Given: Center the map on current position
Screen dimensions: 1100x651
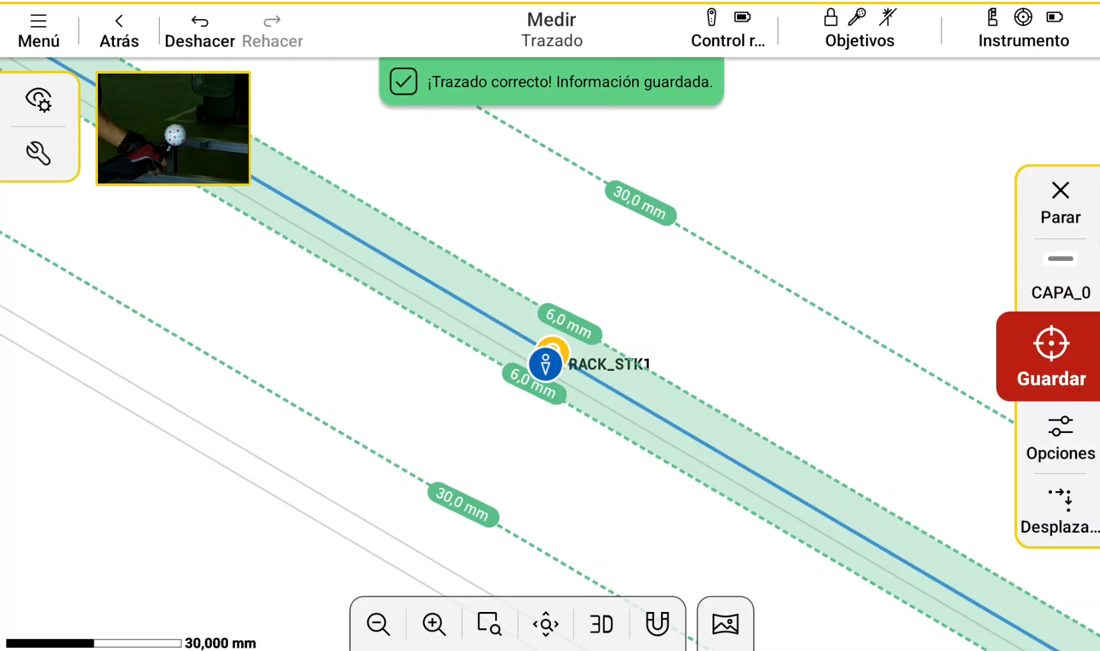Looking at the screenshot, I should [x=545, y=624].
